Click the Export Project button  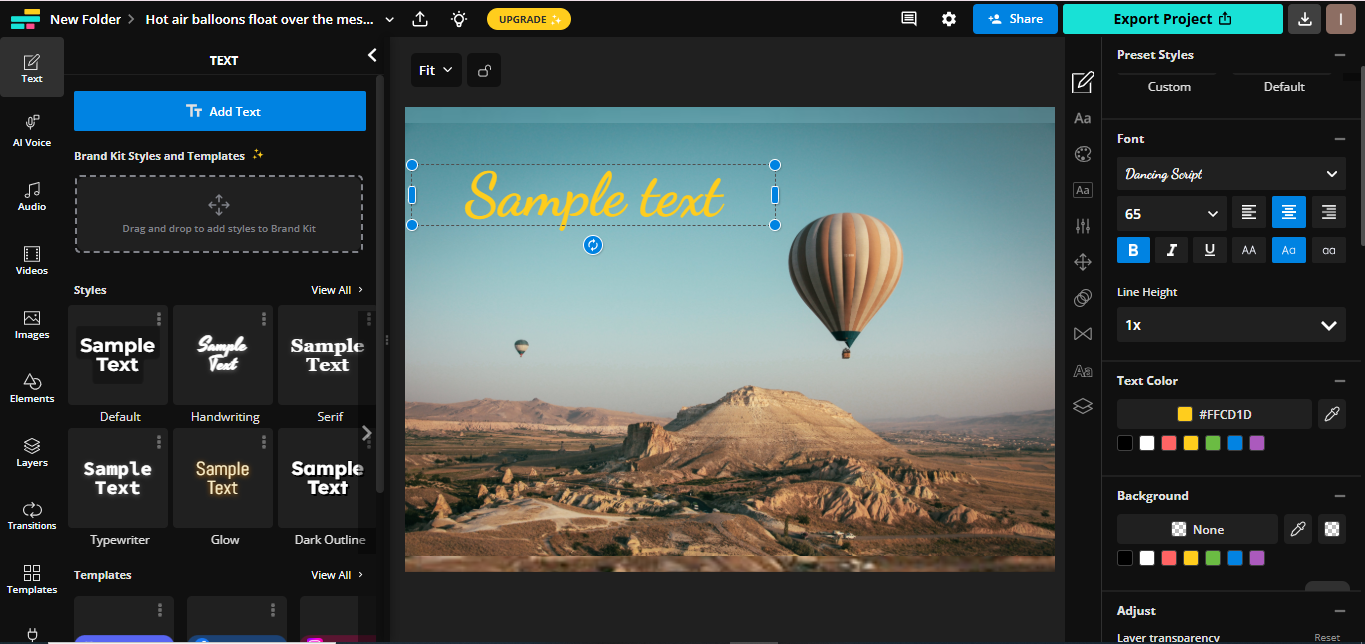pos(1172,19)
